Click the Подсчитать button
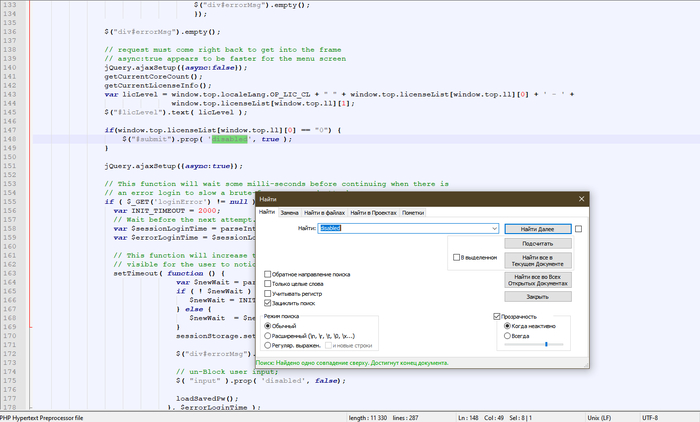This screenshot has height=422, width=700. [538, 243]
